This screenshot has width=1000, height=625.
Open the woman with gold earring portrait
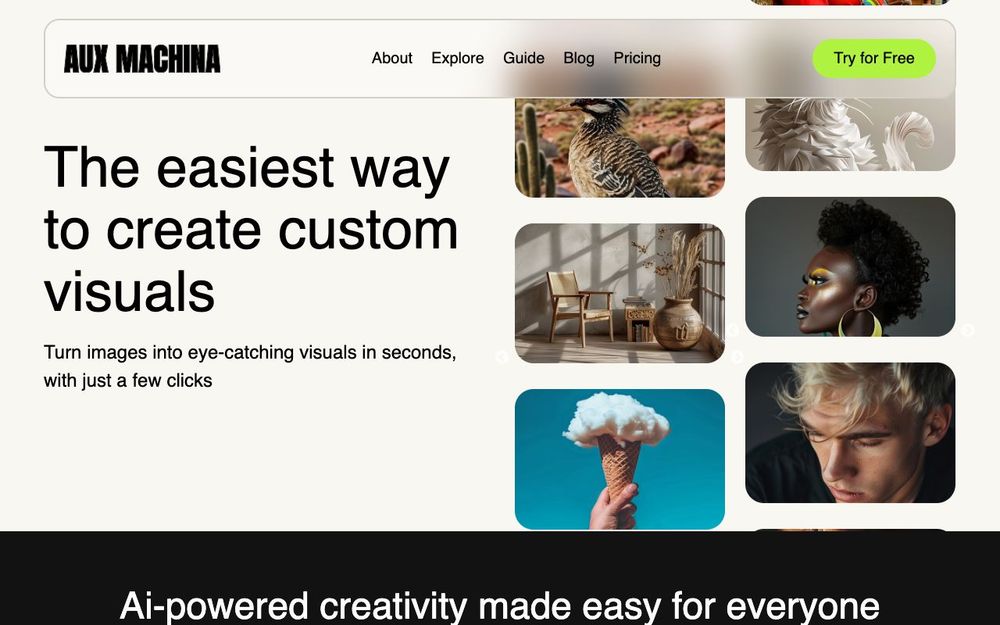click(850, 267)
